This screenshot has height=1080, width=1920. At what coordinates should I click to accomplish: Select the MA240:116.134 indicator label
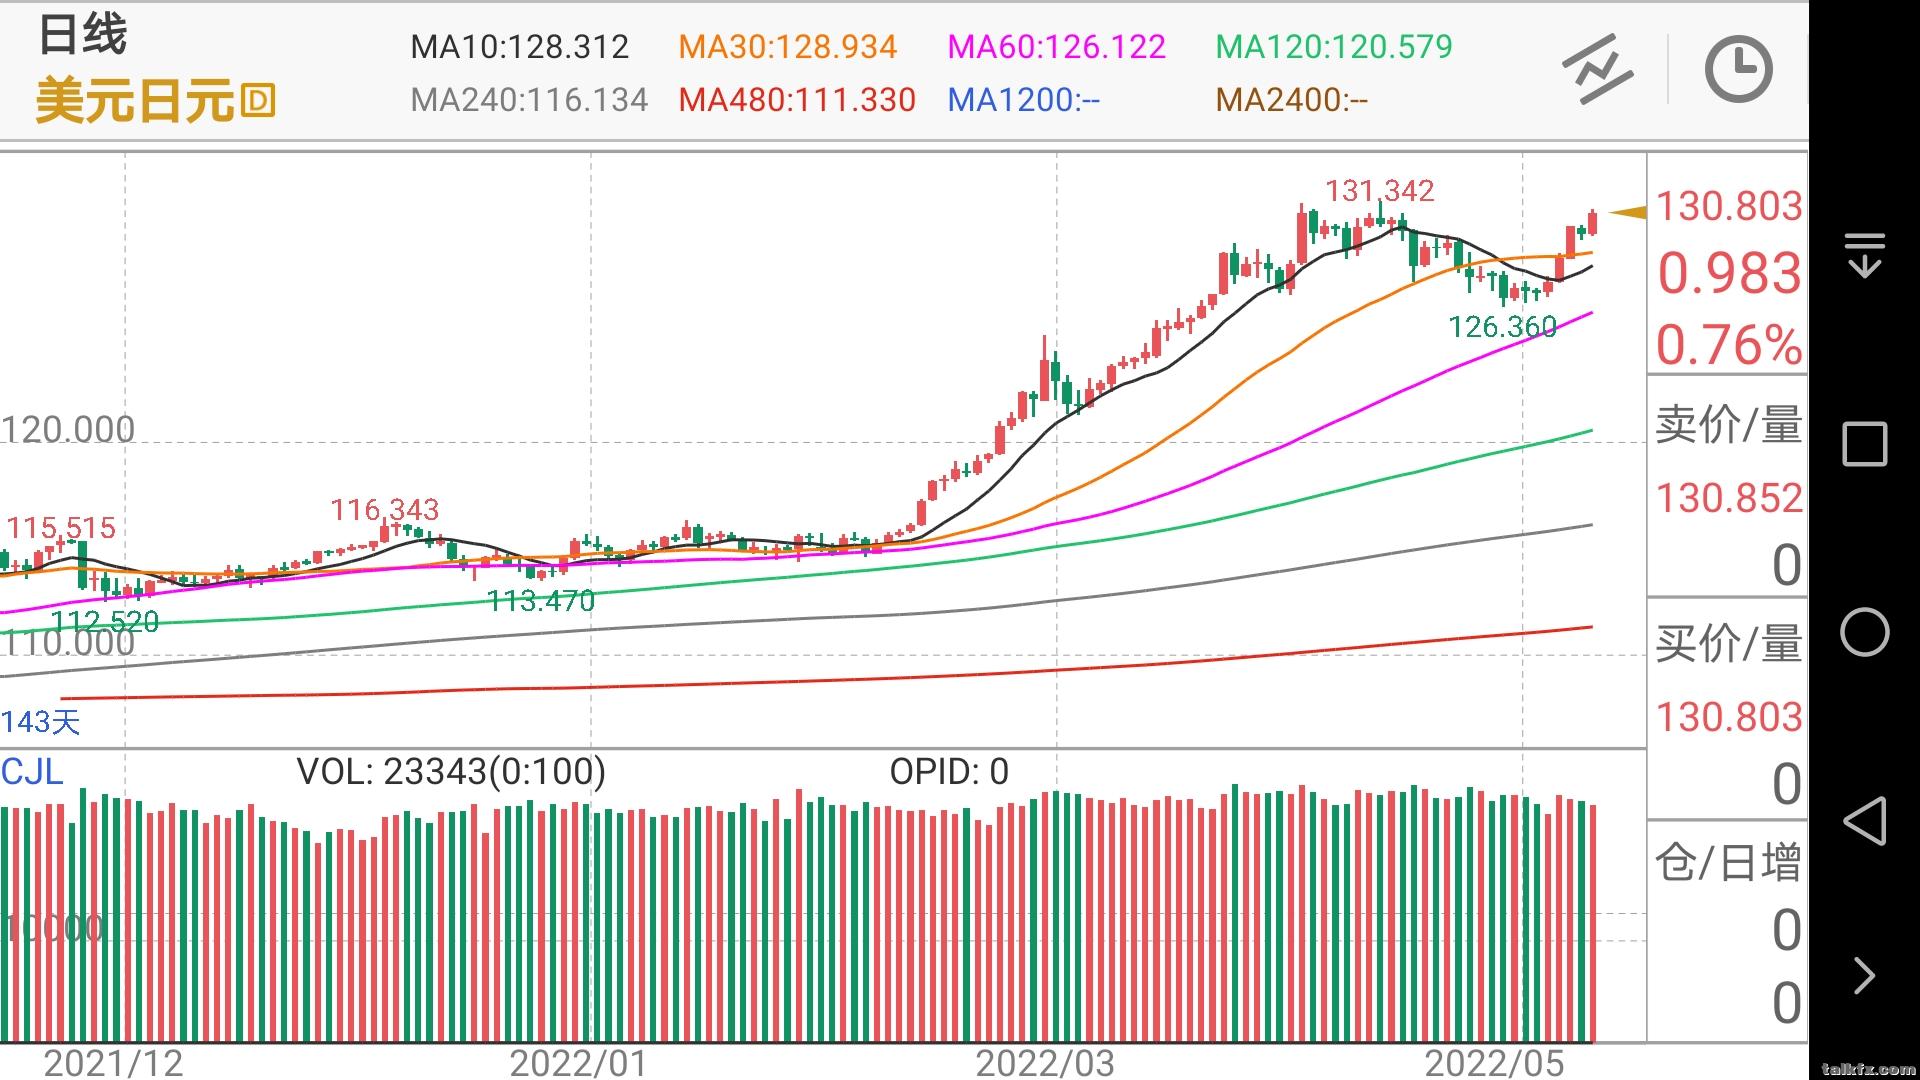[x=529, y=100]
